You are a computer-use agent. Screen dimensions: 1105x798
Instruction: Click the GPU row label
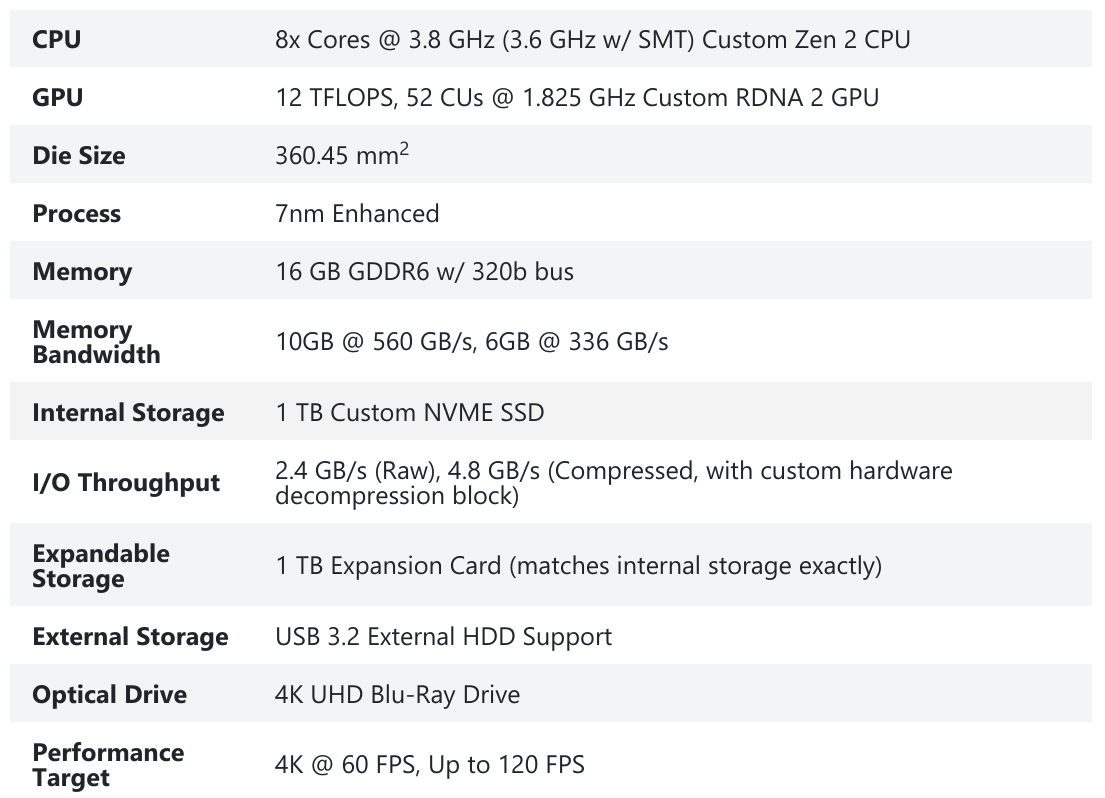(x=58, y=98)
